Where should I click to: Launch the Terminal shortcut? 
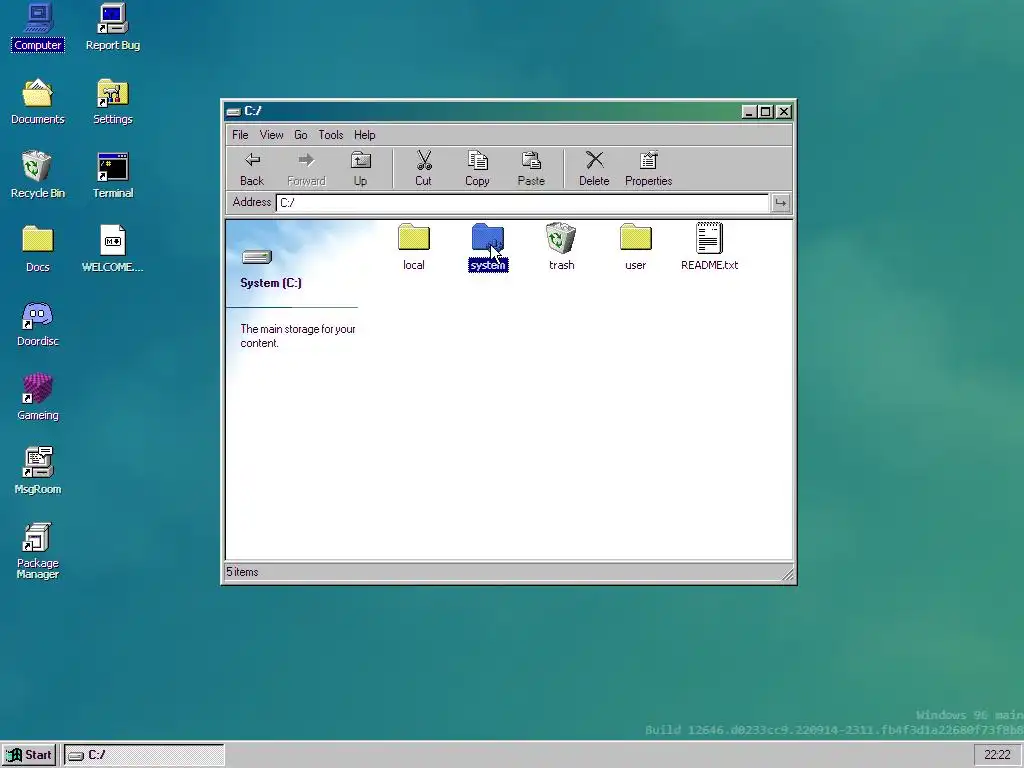point(113,175)
